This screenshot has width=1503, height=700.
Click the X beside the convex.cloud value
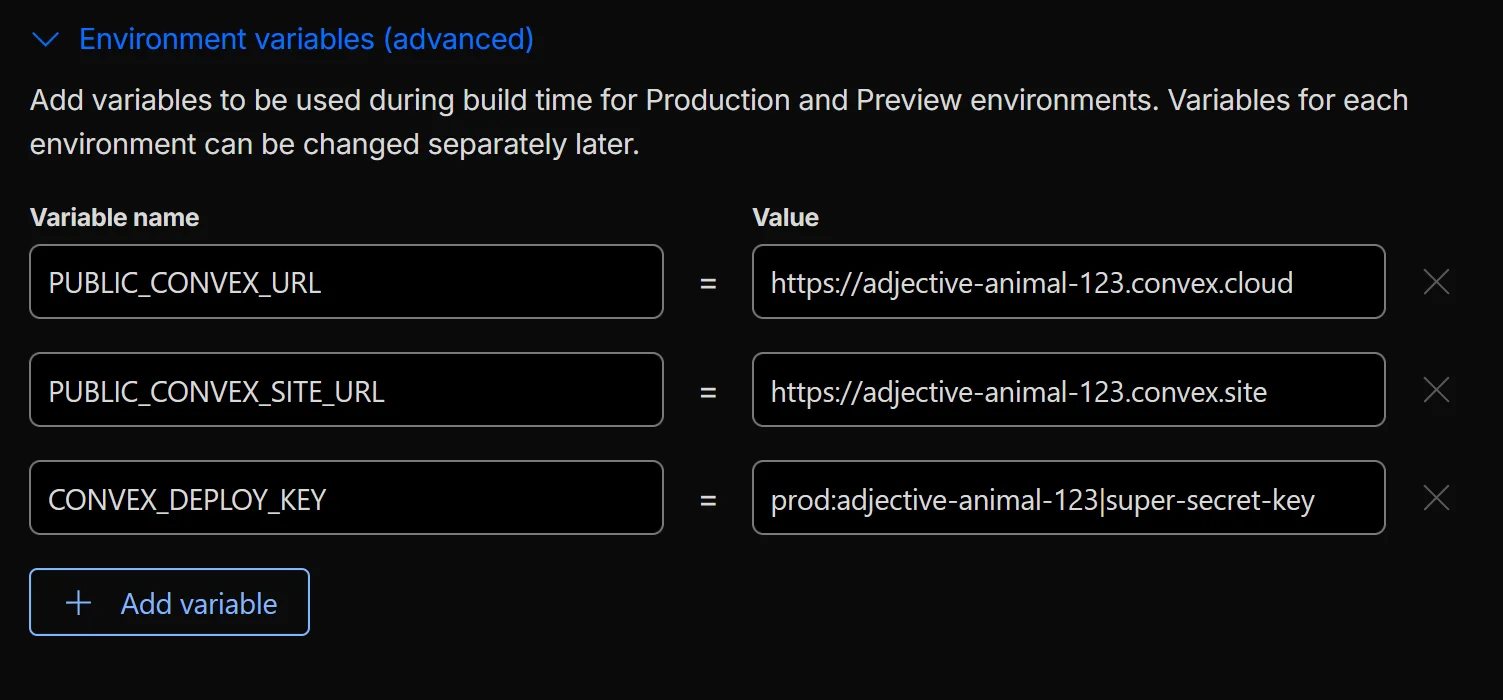(1436, 282)
